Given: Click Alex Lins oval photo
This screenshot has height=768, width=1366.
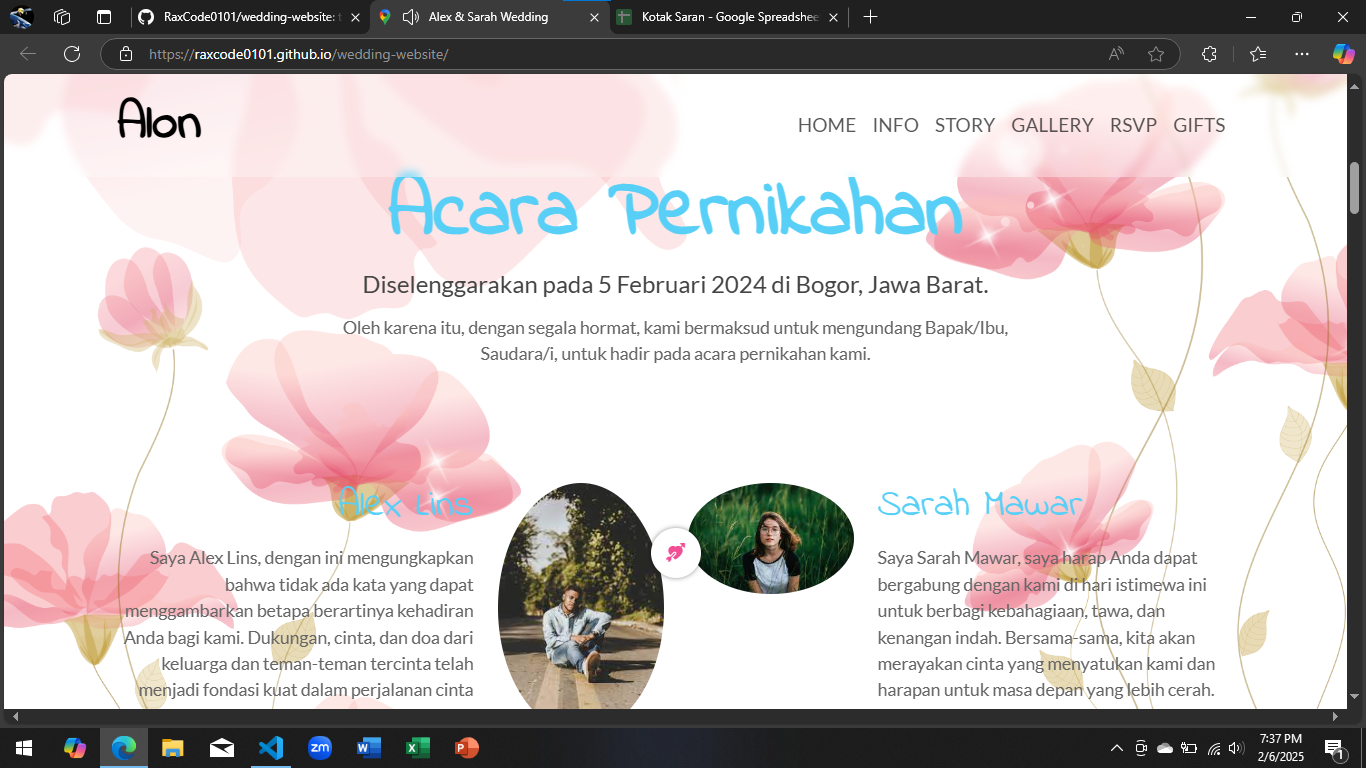Looking at the screenshot, I should coord(581,597).
